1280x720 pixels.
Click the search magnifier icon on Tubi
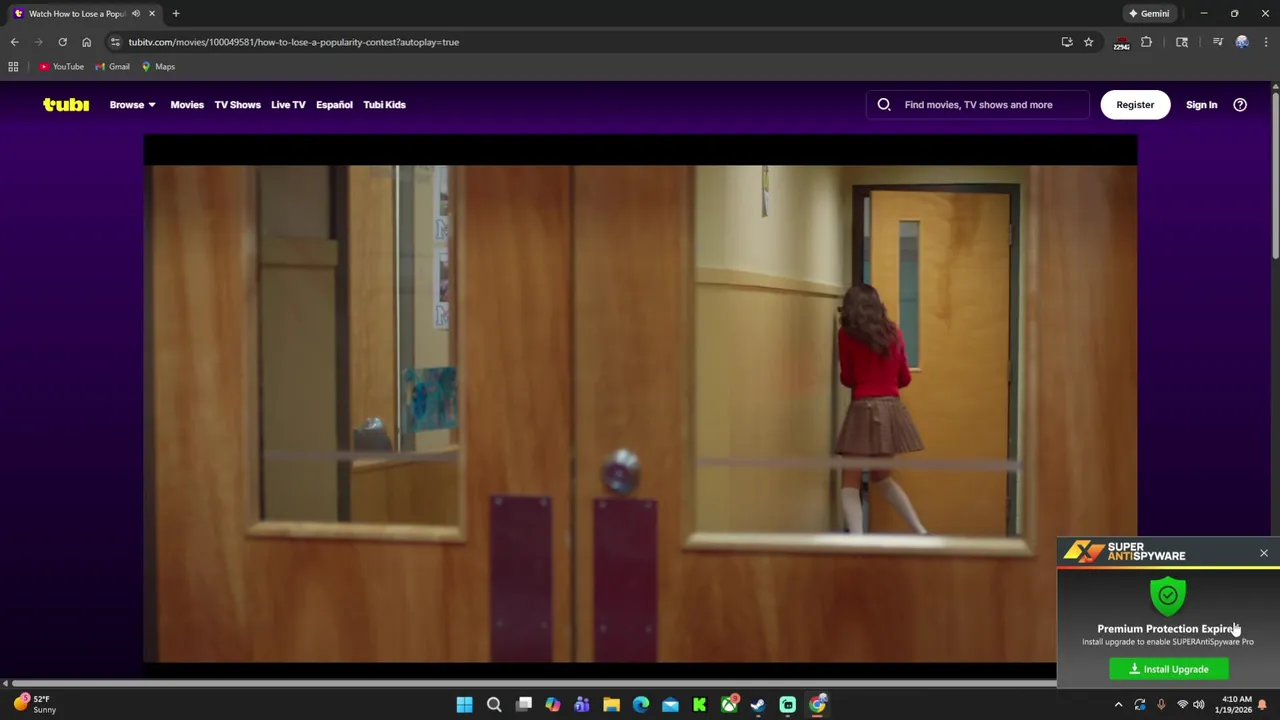click(x=884, y=104)
